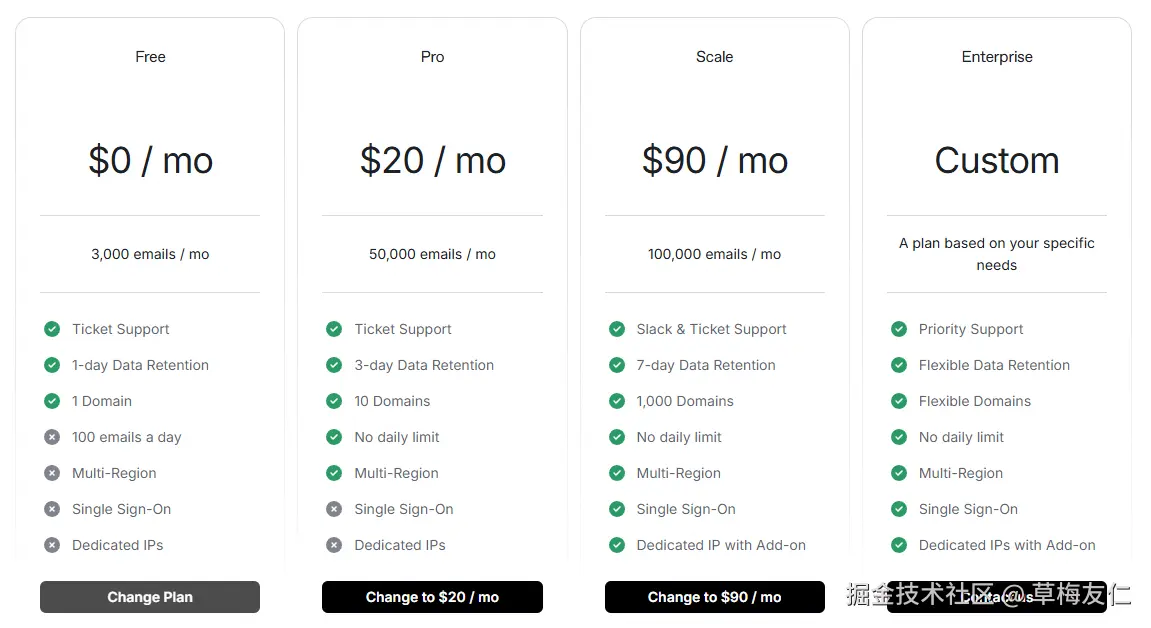
Task: Click the Flexible Data Retention label
Action: pos(994,365)
